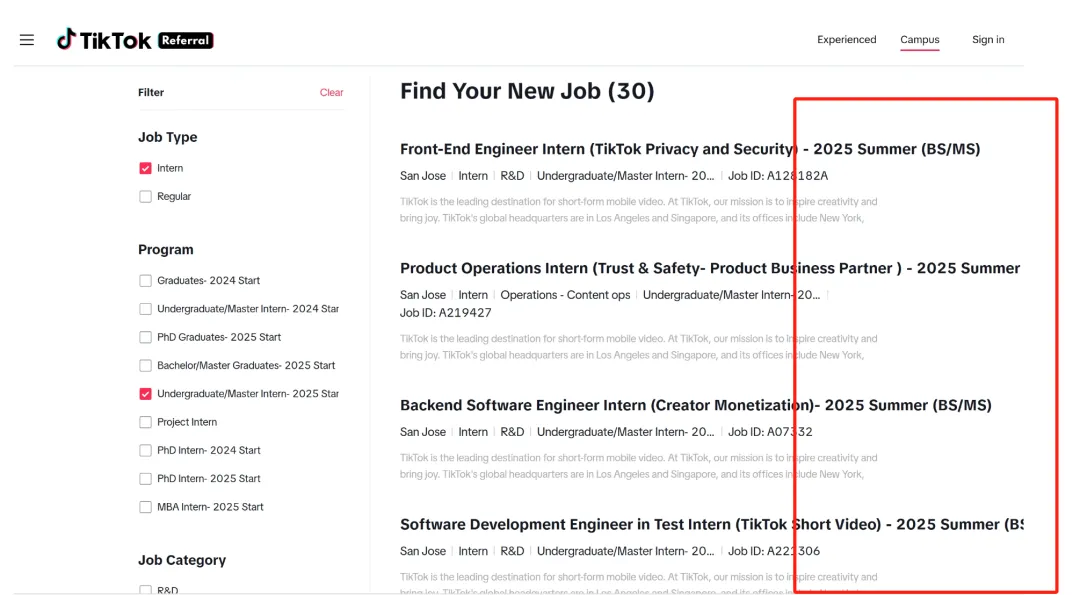Click Job ID: A219427 text

[446, 313]
